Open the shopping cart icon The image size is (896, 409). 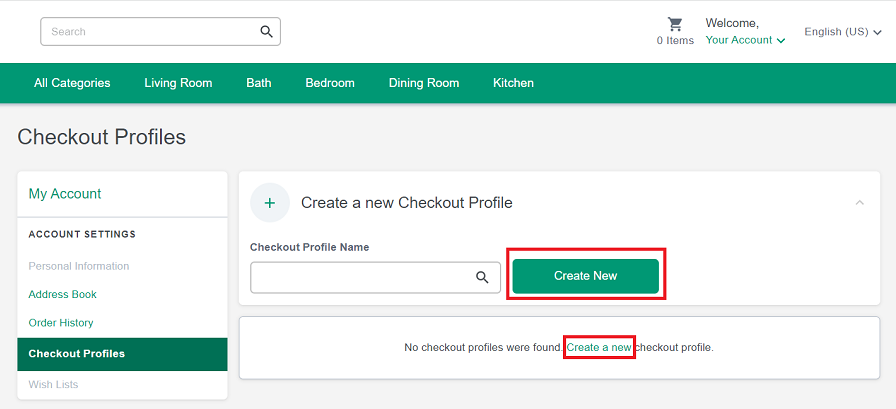(x=675, y=24)
